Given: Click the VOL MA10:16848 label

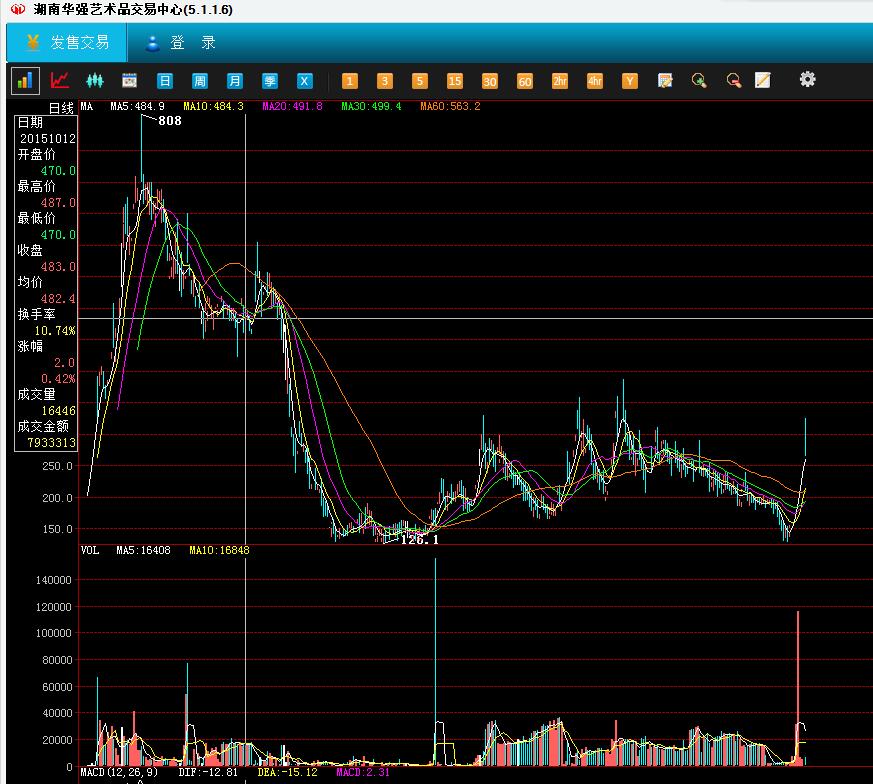Looking at the screenshot, I should pyautogui.click(x=219, y=550).
